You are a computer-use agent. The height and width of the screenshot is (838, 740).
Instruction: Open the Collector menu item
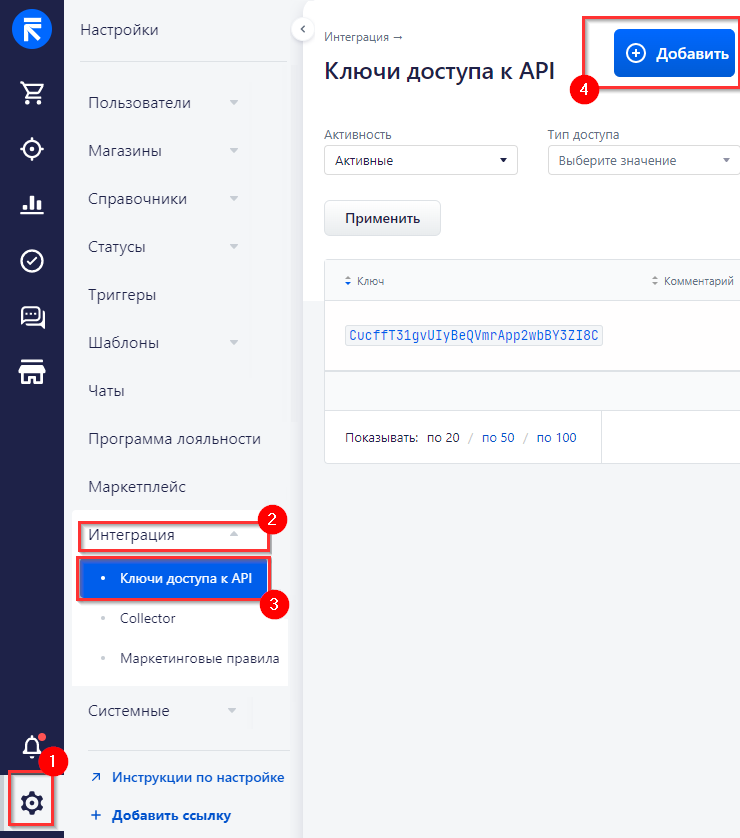click(x=147, y=618)
